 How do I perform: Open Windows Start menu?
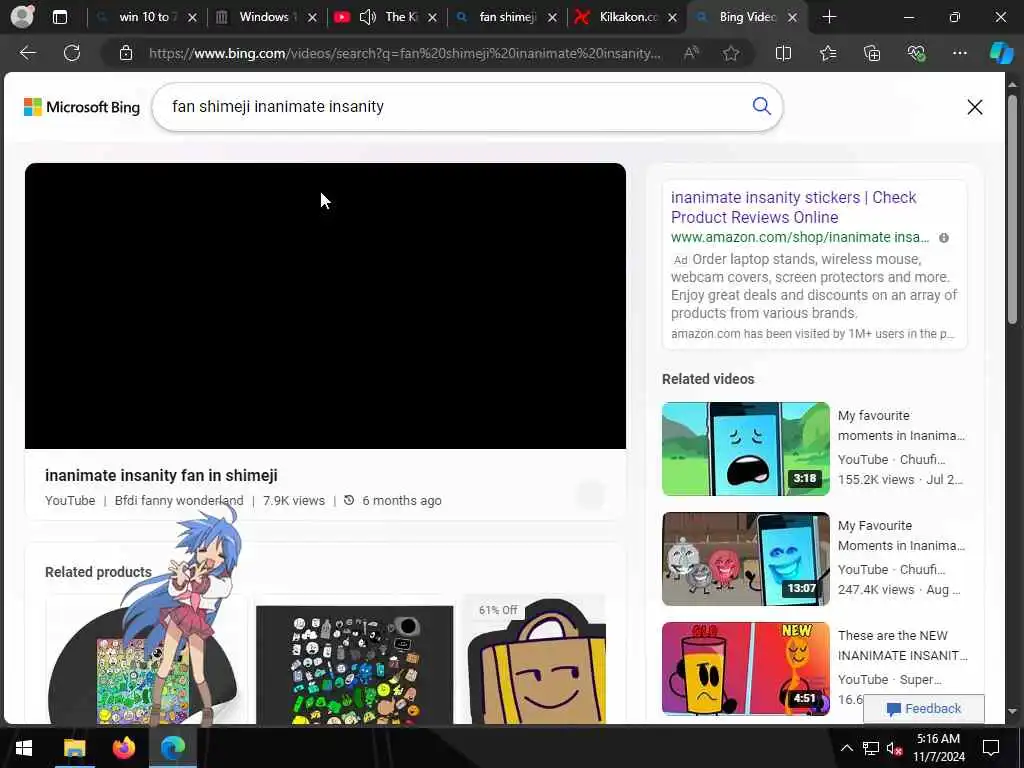tap(24, 748)
